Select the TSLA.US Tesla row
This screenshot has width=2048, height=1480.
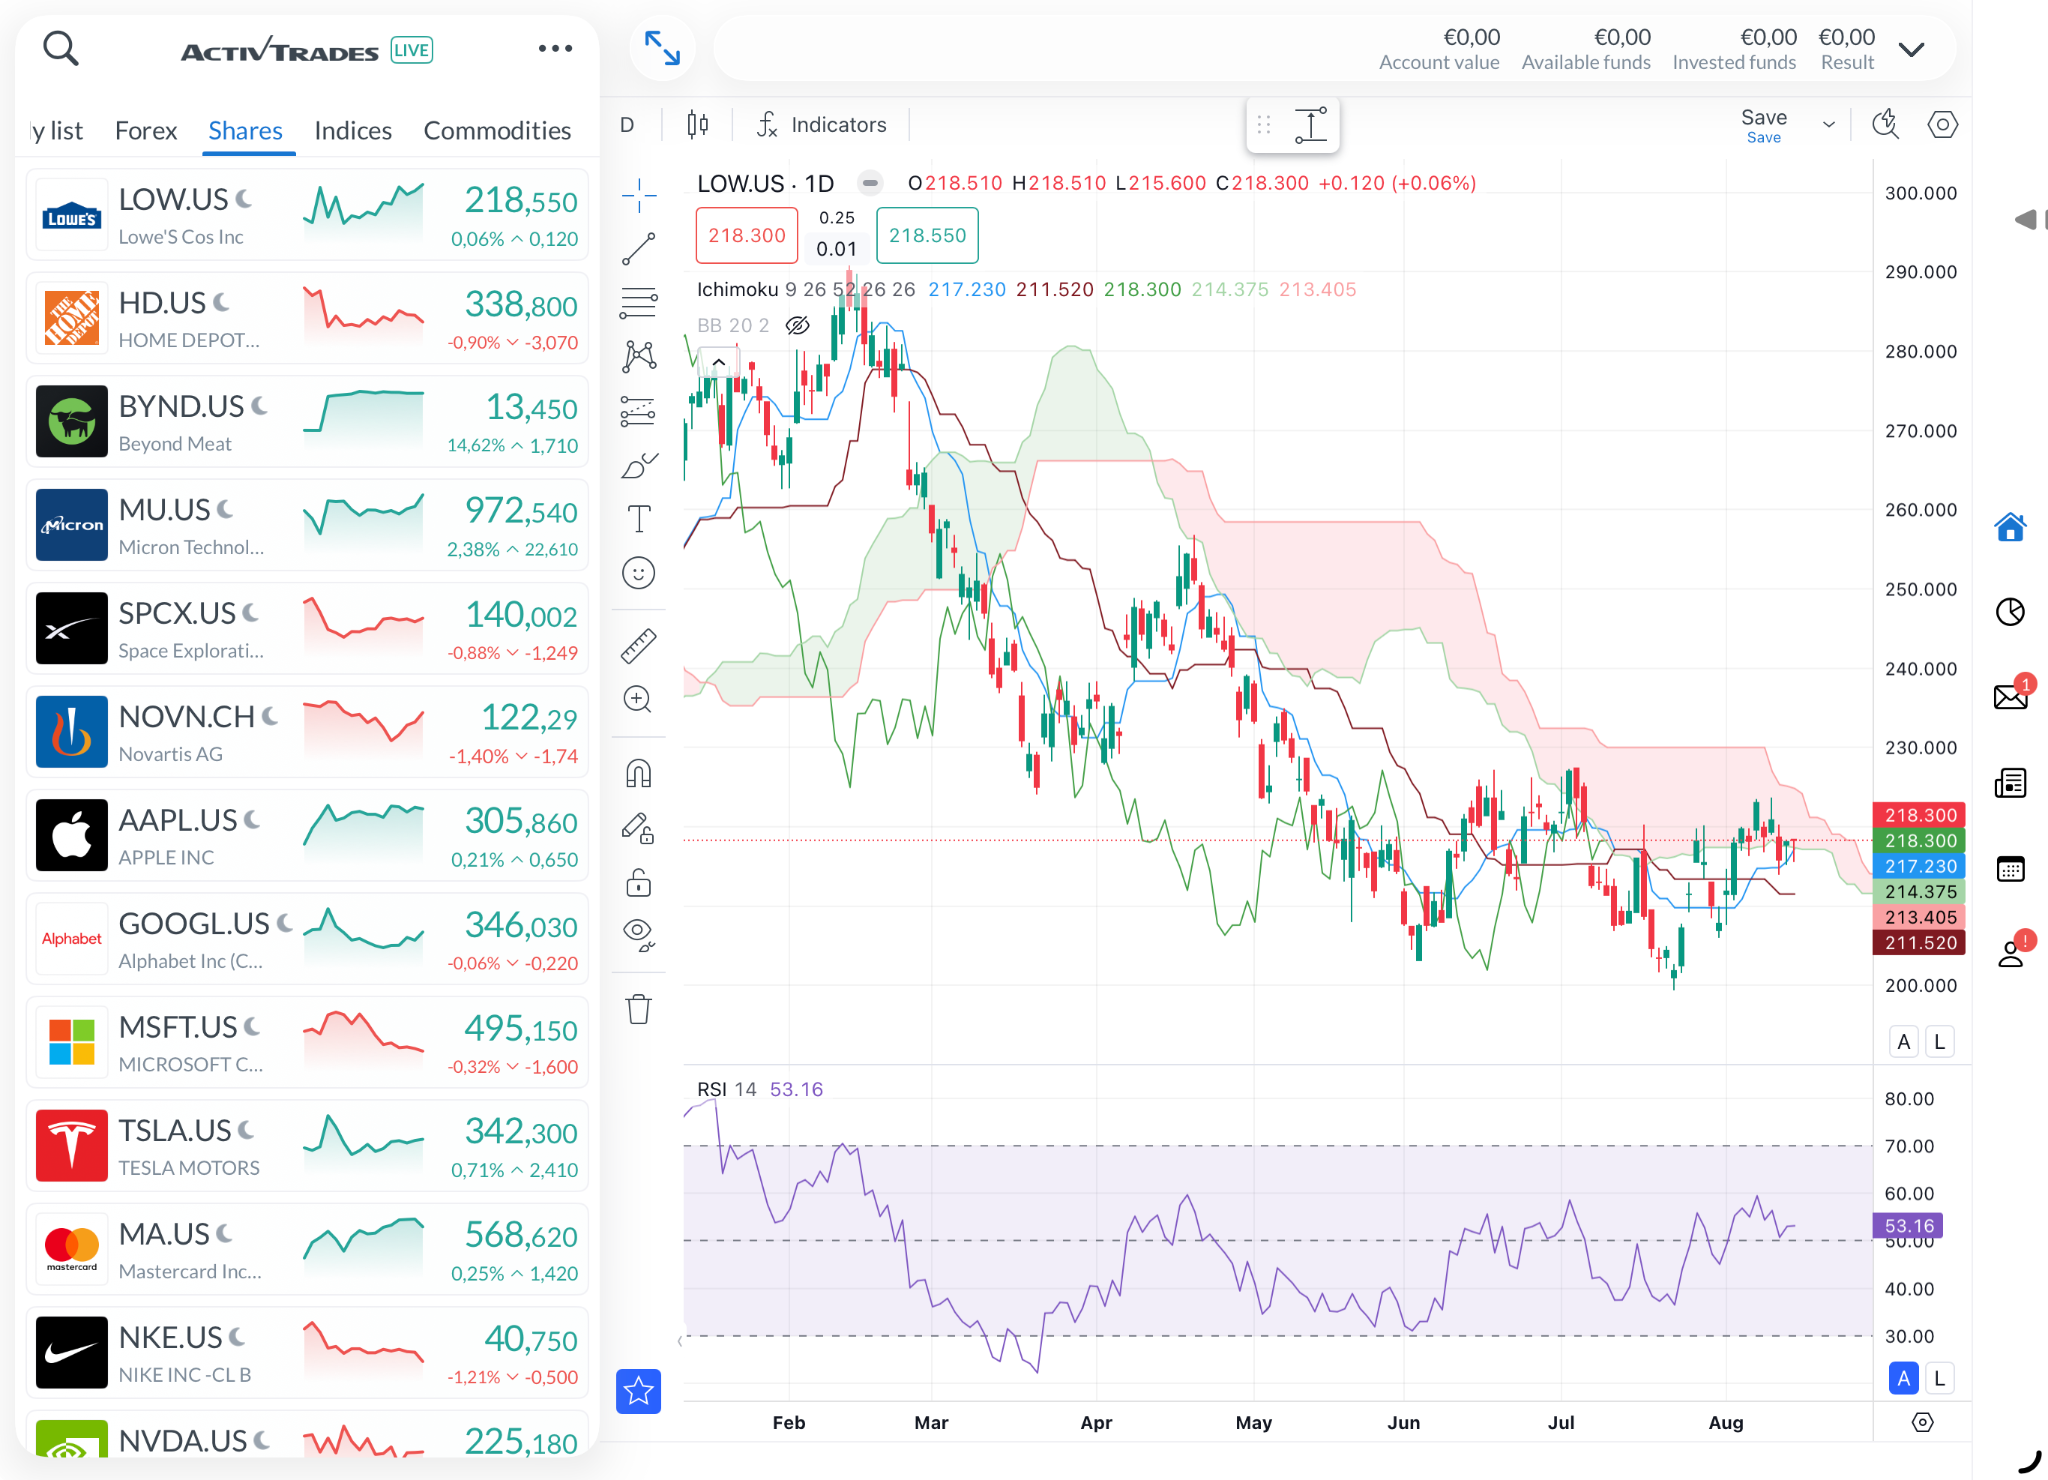tap(307, 1147)
